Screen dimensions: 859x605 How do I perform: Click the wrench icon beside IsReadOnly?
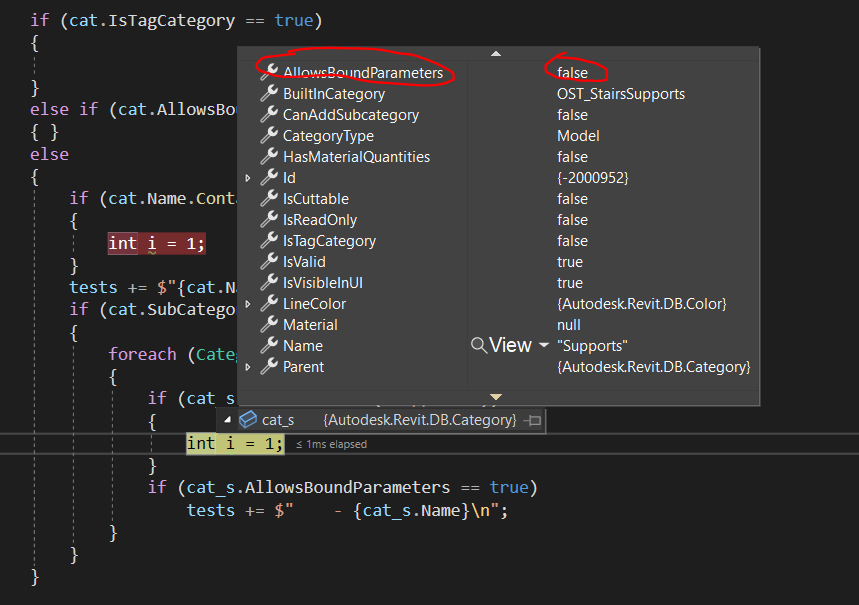tap(268, 220)
